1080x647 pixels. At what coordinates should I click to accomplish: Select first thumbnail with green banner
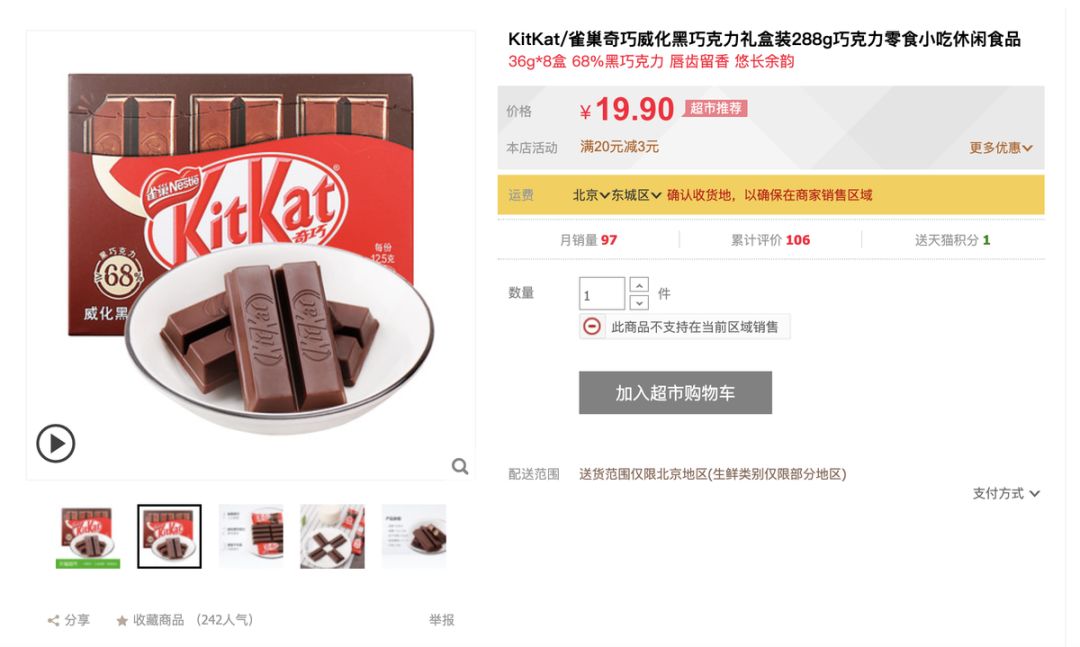88,537
